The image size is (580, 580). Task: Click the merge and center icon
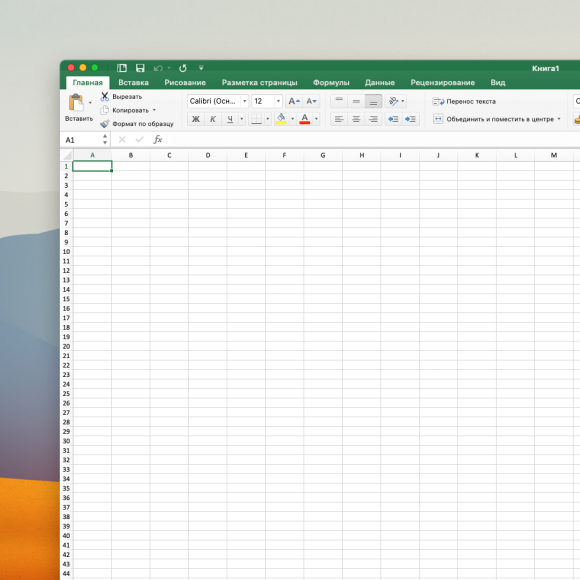438,119
